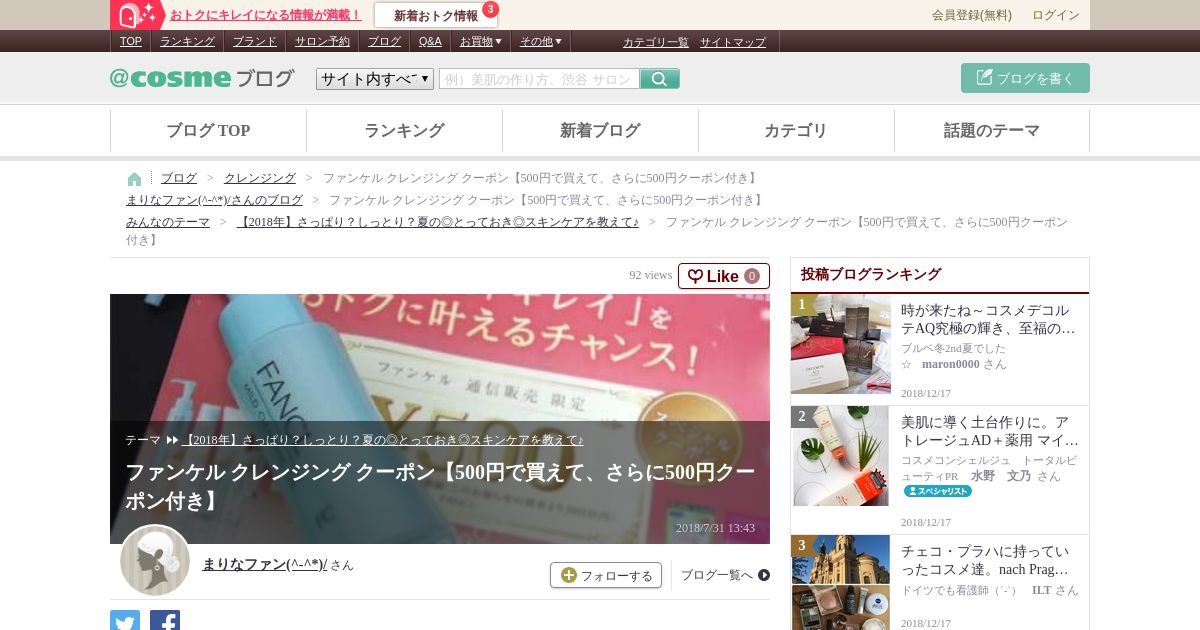Click the pink shopping bag promo icon
This screenshot has width=1200, height=630.
pyautogui.click(x=138, y=15)
